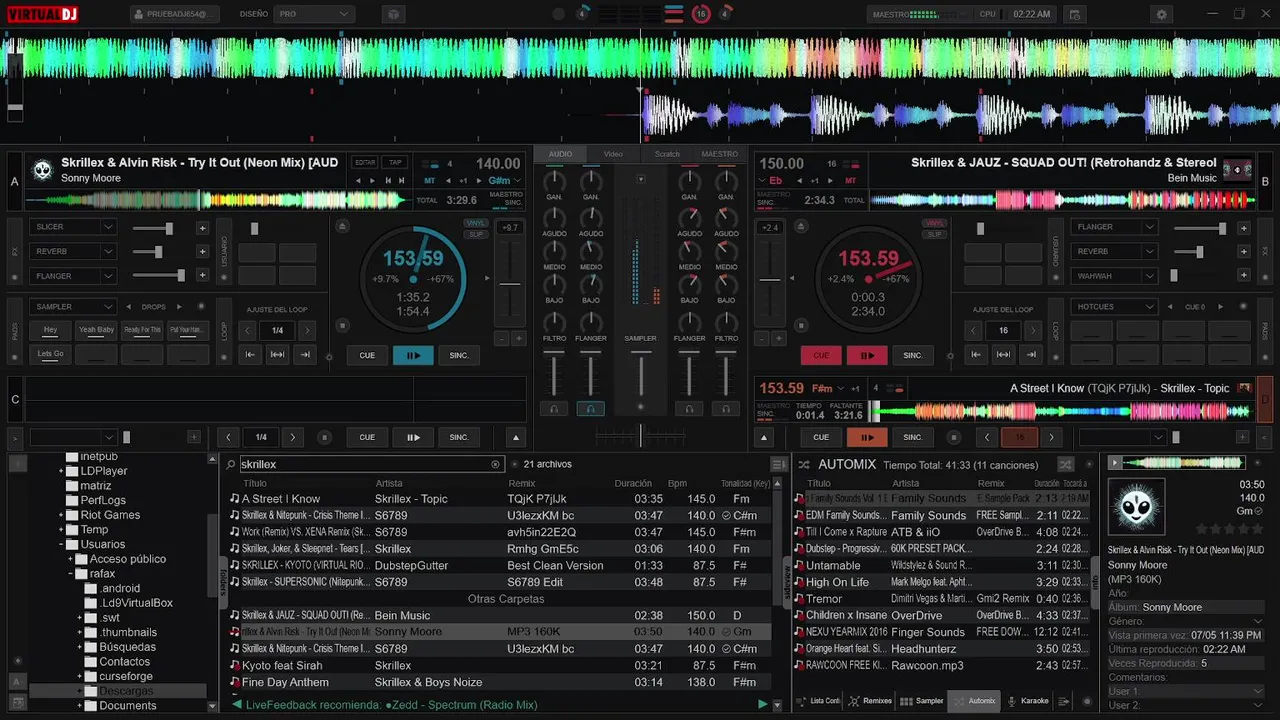Image resolution: width=1280 pixels, height=720 pixels.
Task: Toggle master tempo MT on deck B
Action: [851, 181]
